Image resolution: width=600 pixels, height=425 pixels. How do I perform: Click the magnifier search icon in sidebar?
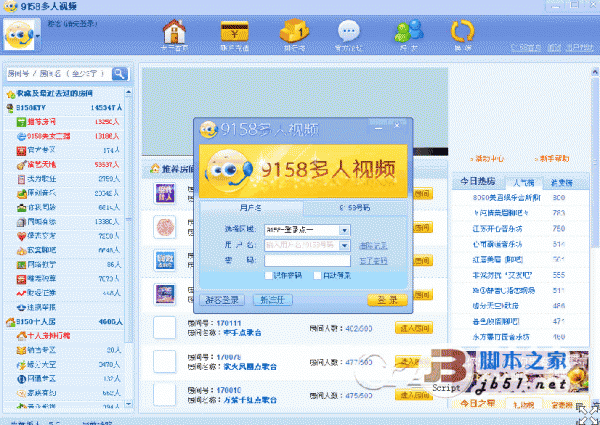coord(120,73)
